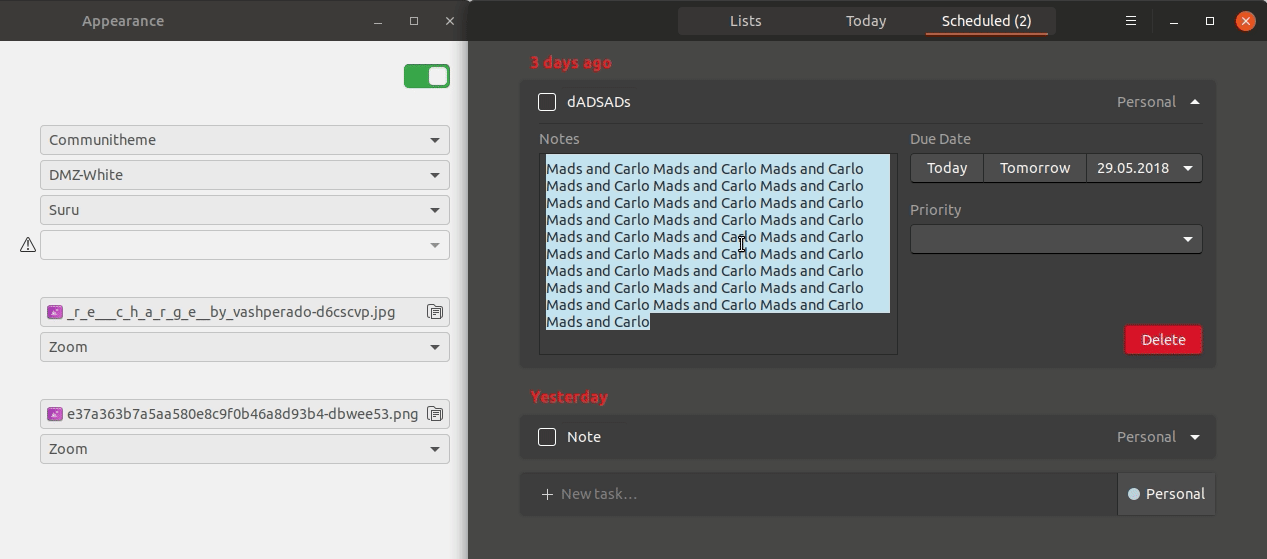
Task: Click the image file icon next to the dbwee53.png
Action: 55,414
